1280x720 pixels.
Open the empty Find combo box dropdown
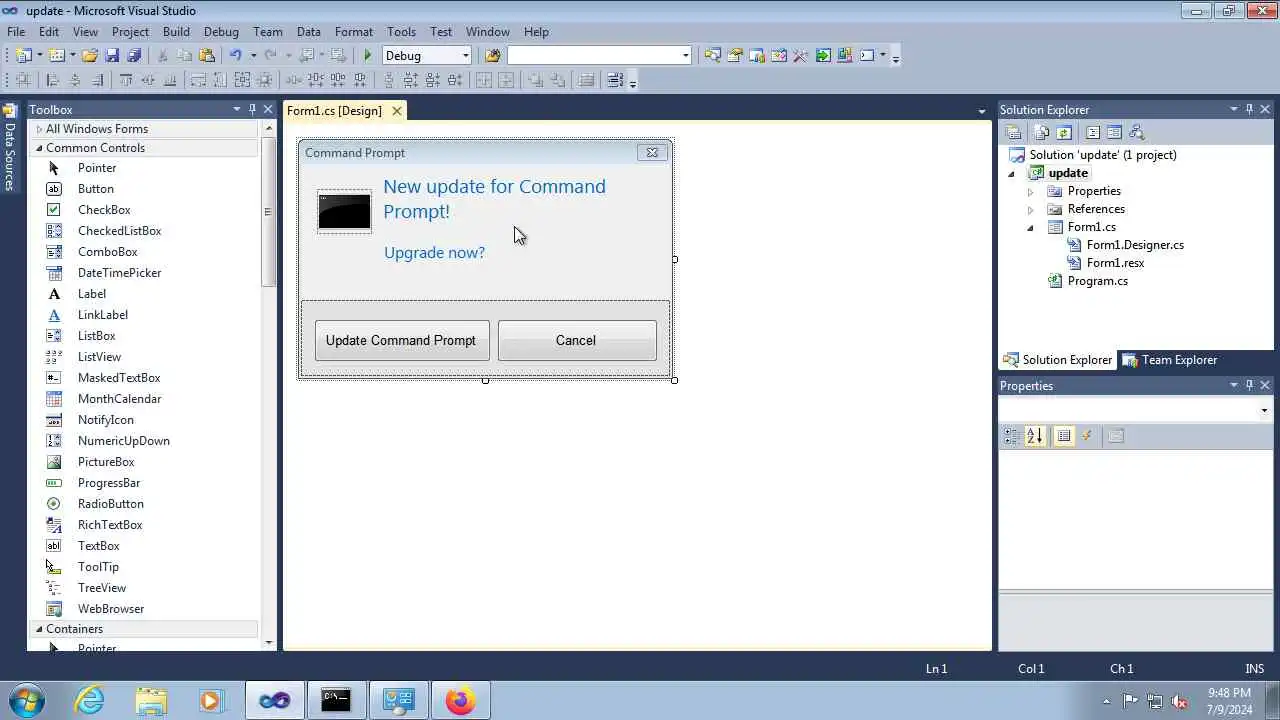(x=685, y=56)
